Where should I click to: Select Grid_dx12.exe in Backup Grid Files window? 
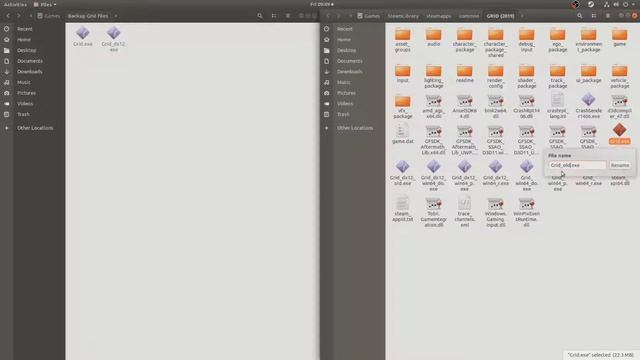[x=113, y=39]
